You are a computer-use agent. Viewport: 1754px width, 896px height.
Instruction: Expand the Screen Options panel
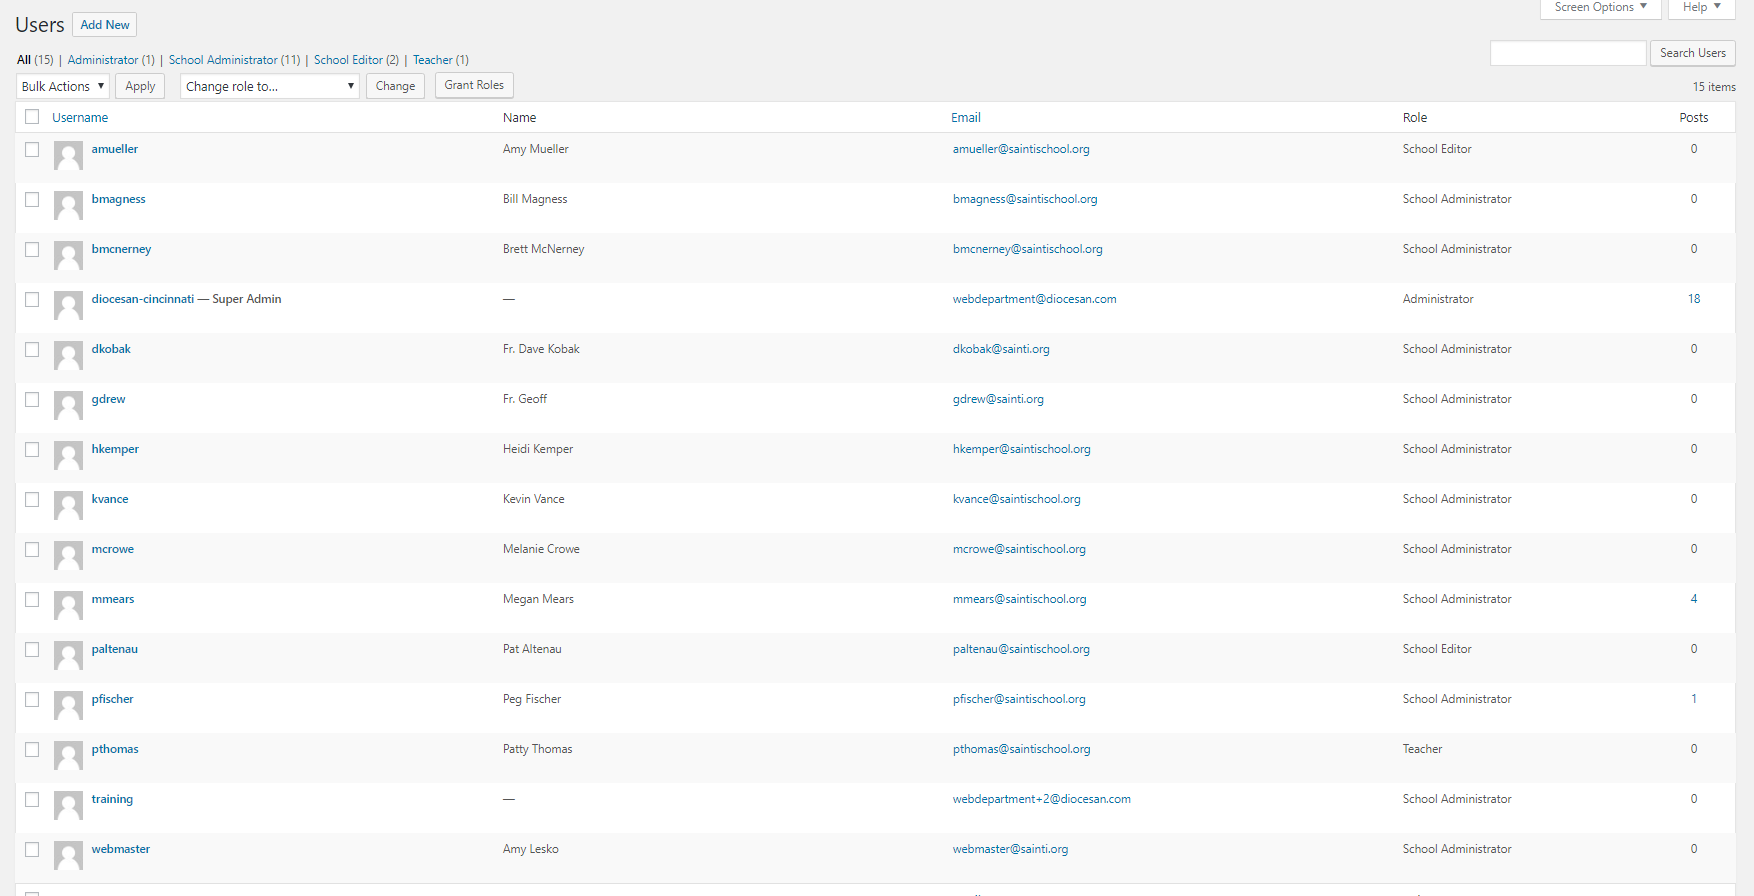[1600, 8]
